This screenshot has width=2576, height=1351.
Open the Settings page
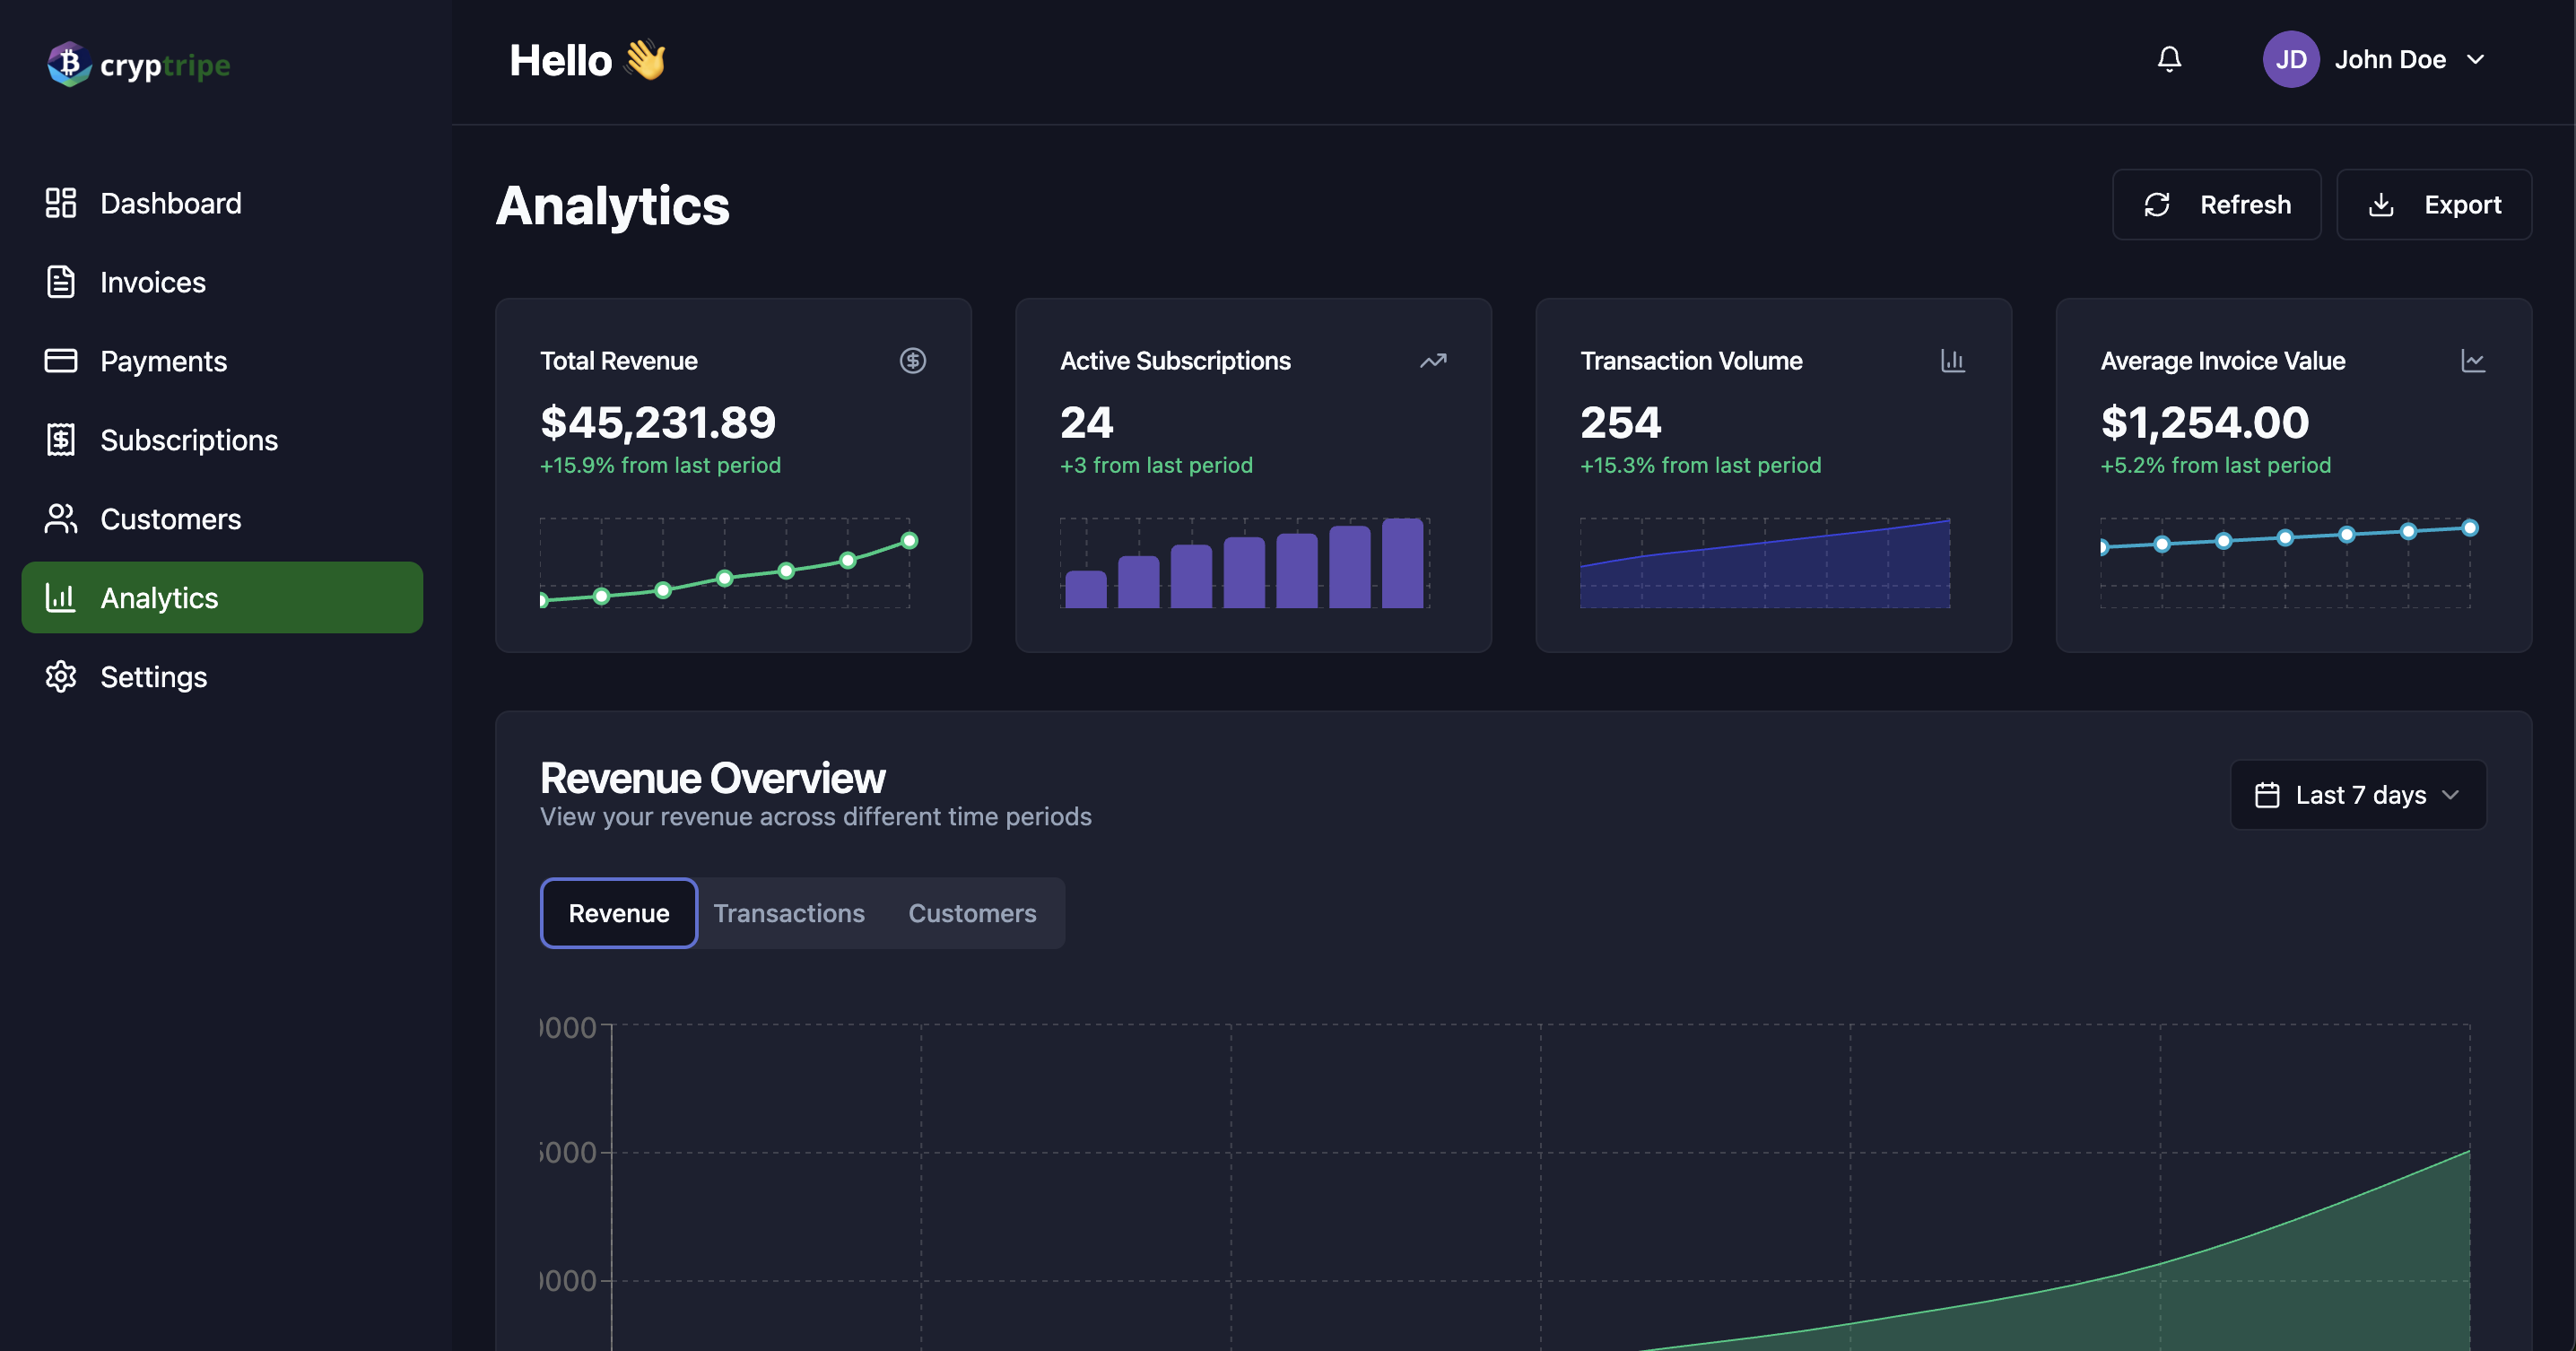[x=222, y=677]
